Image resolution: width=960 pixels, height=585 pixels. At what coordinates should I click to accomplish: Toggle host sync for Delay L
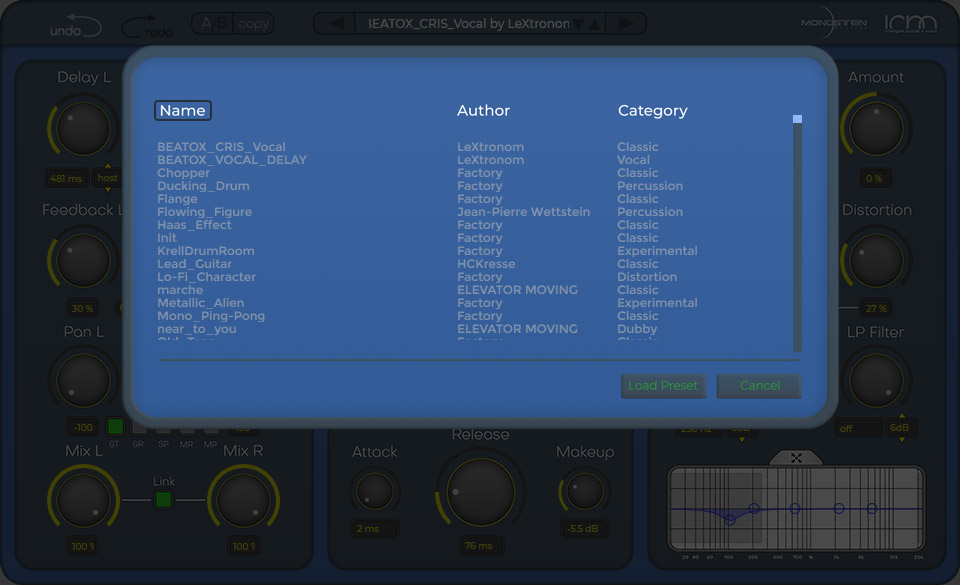108,178
